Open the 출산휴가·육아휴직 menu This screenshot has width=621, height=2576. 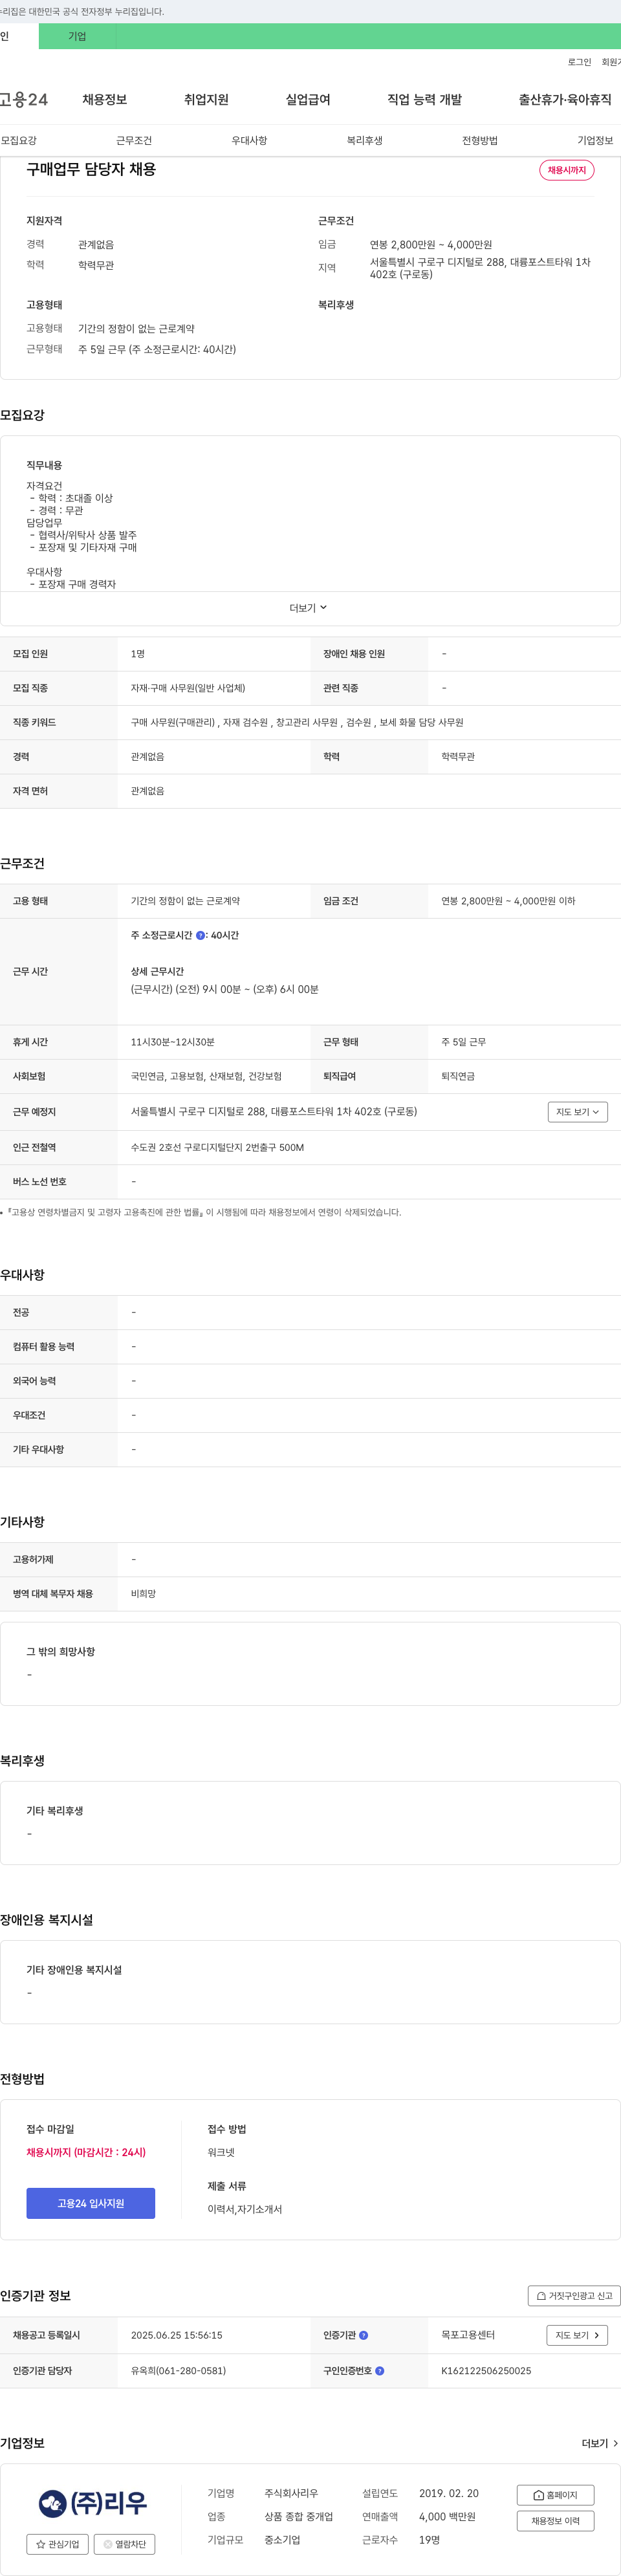[565, 99]
